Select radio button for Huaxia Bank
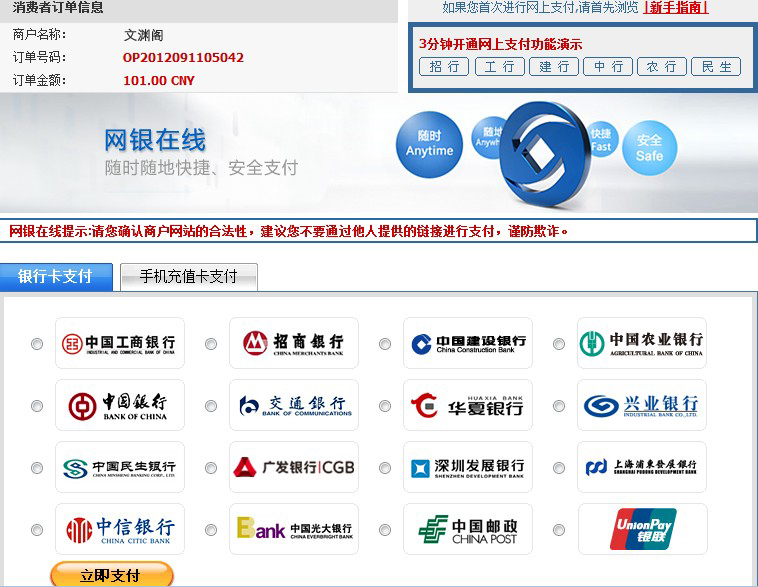The image size is (758, 587). (385, 407)
